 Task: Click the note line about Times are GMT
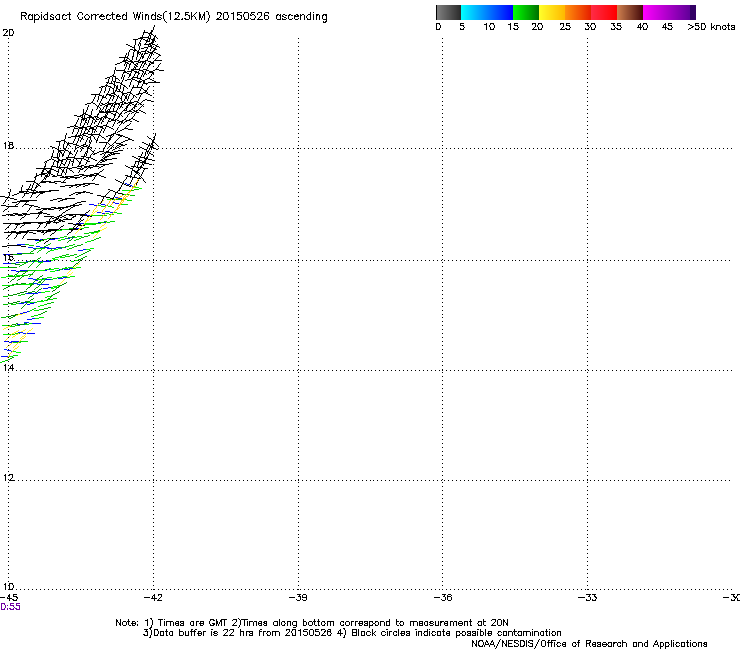tap(311, 623)
